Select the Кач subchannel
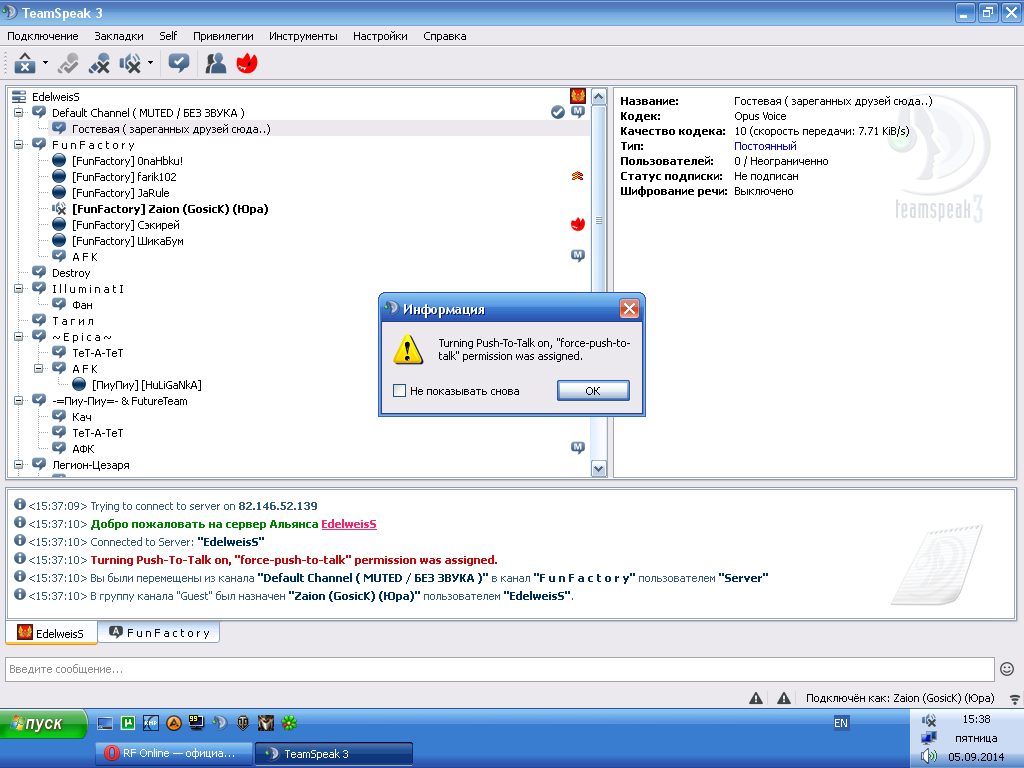 coord(82,417)
